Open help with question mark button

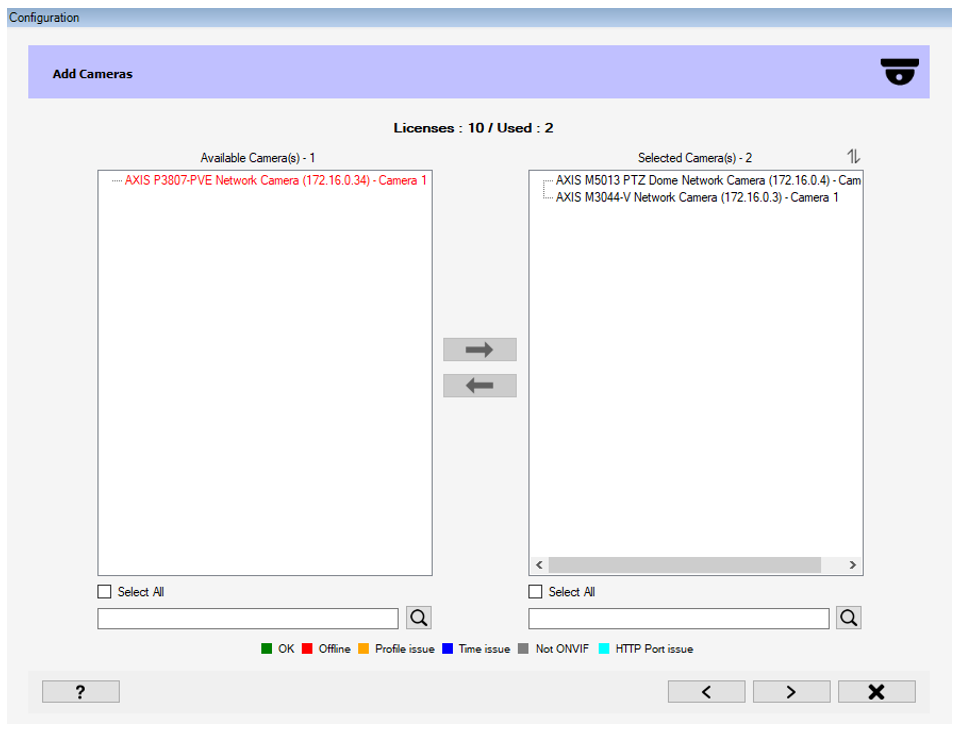[81, 692]
